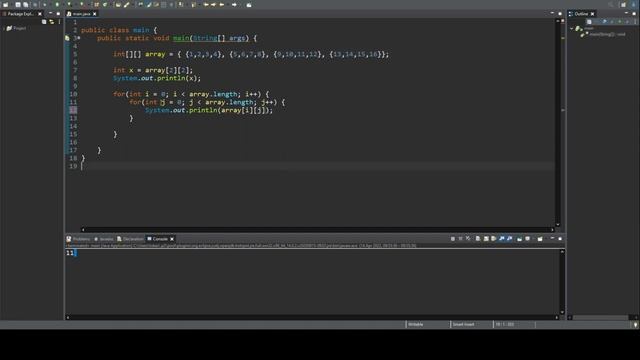640x360 pixels.
Task: Click the editor vertical scrollbar
Action: pos(558,122)
